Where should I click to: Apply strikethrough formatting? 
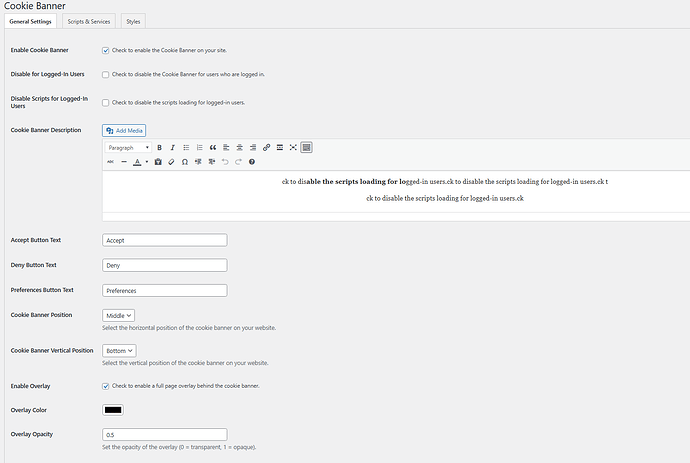tap(110, 162)
